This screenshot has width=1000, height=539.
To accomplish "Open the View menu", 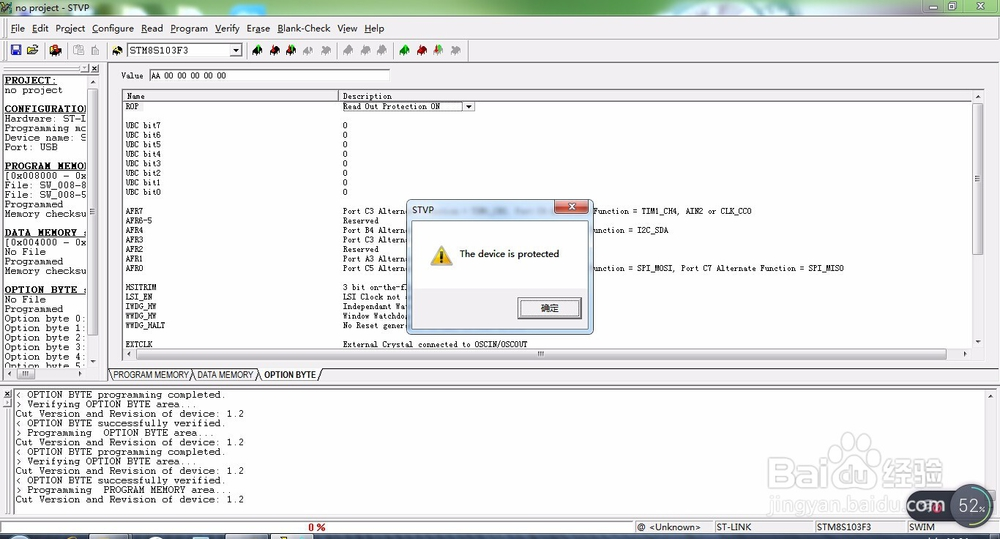I will pyautogui.click(x=347, y=28).
